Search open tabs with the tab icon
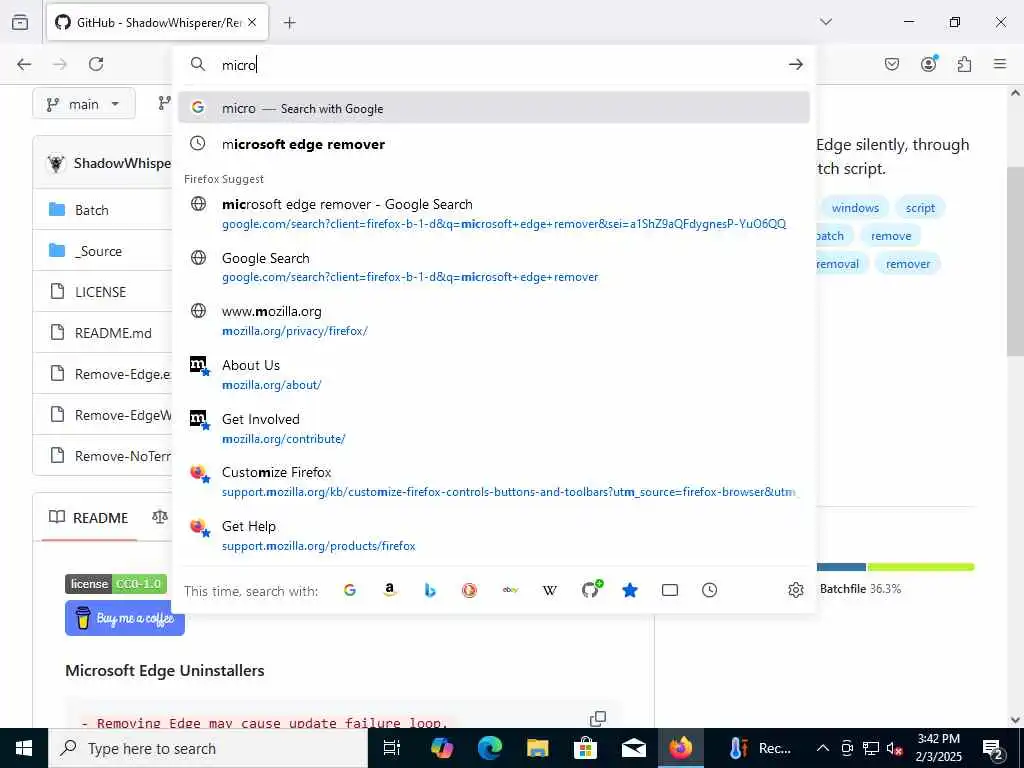Screen dimensions: 1024x768 (670, 590)
